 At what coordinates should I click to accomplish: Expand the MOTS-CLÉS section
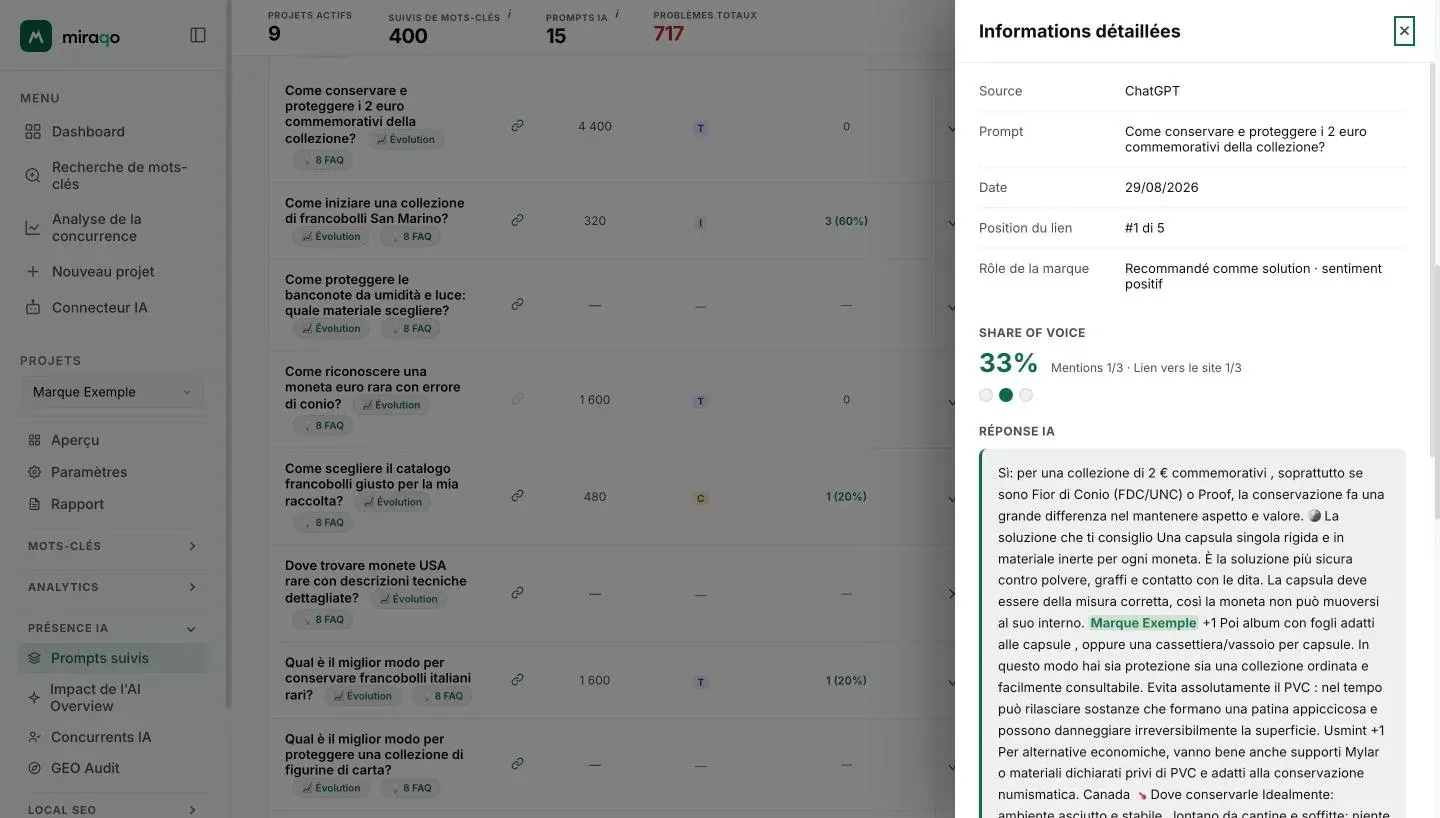[x=112, y=546]
